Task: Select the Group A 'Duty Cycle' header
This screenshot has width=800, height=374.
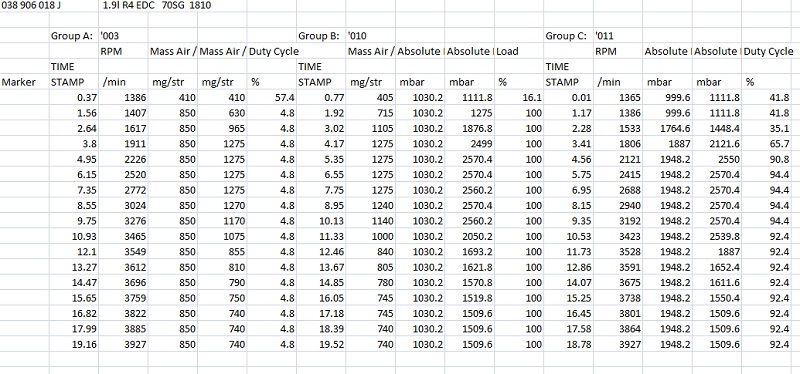Action: [x=271, y=52]
